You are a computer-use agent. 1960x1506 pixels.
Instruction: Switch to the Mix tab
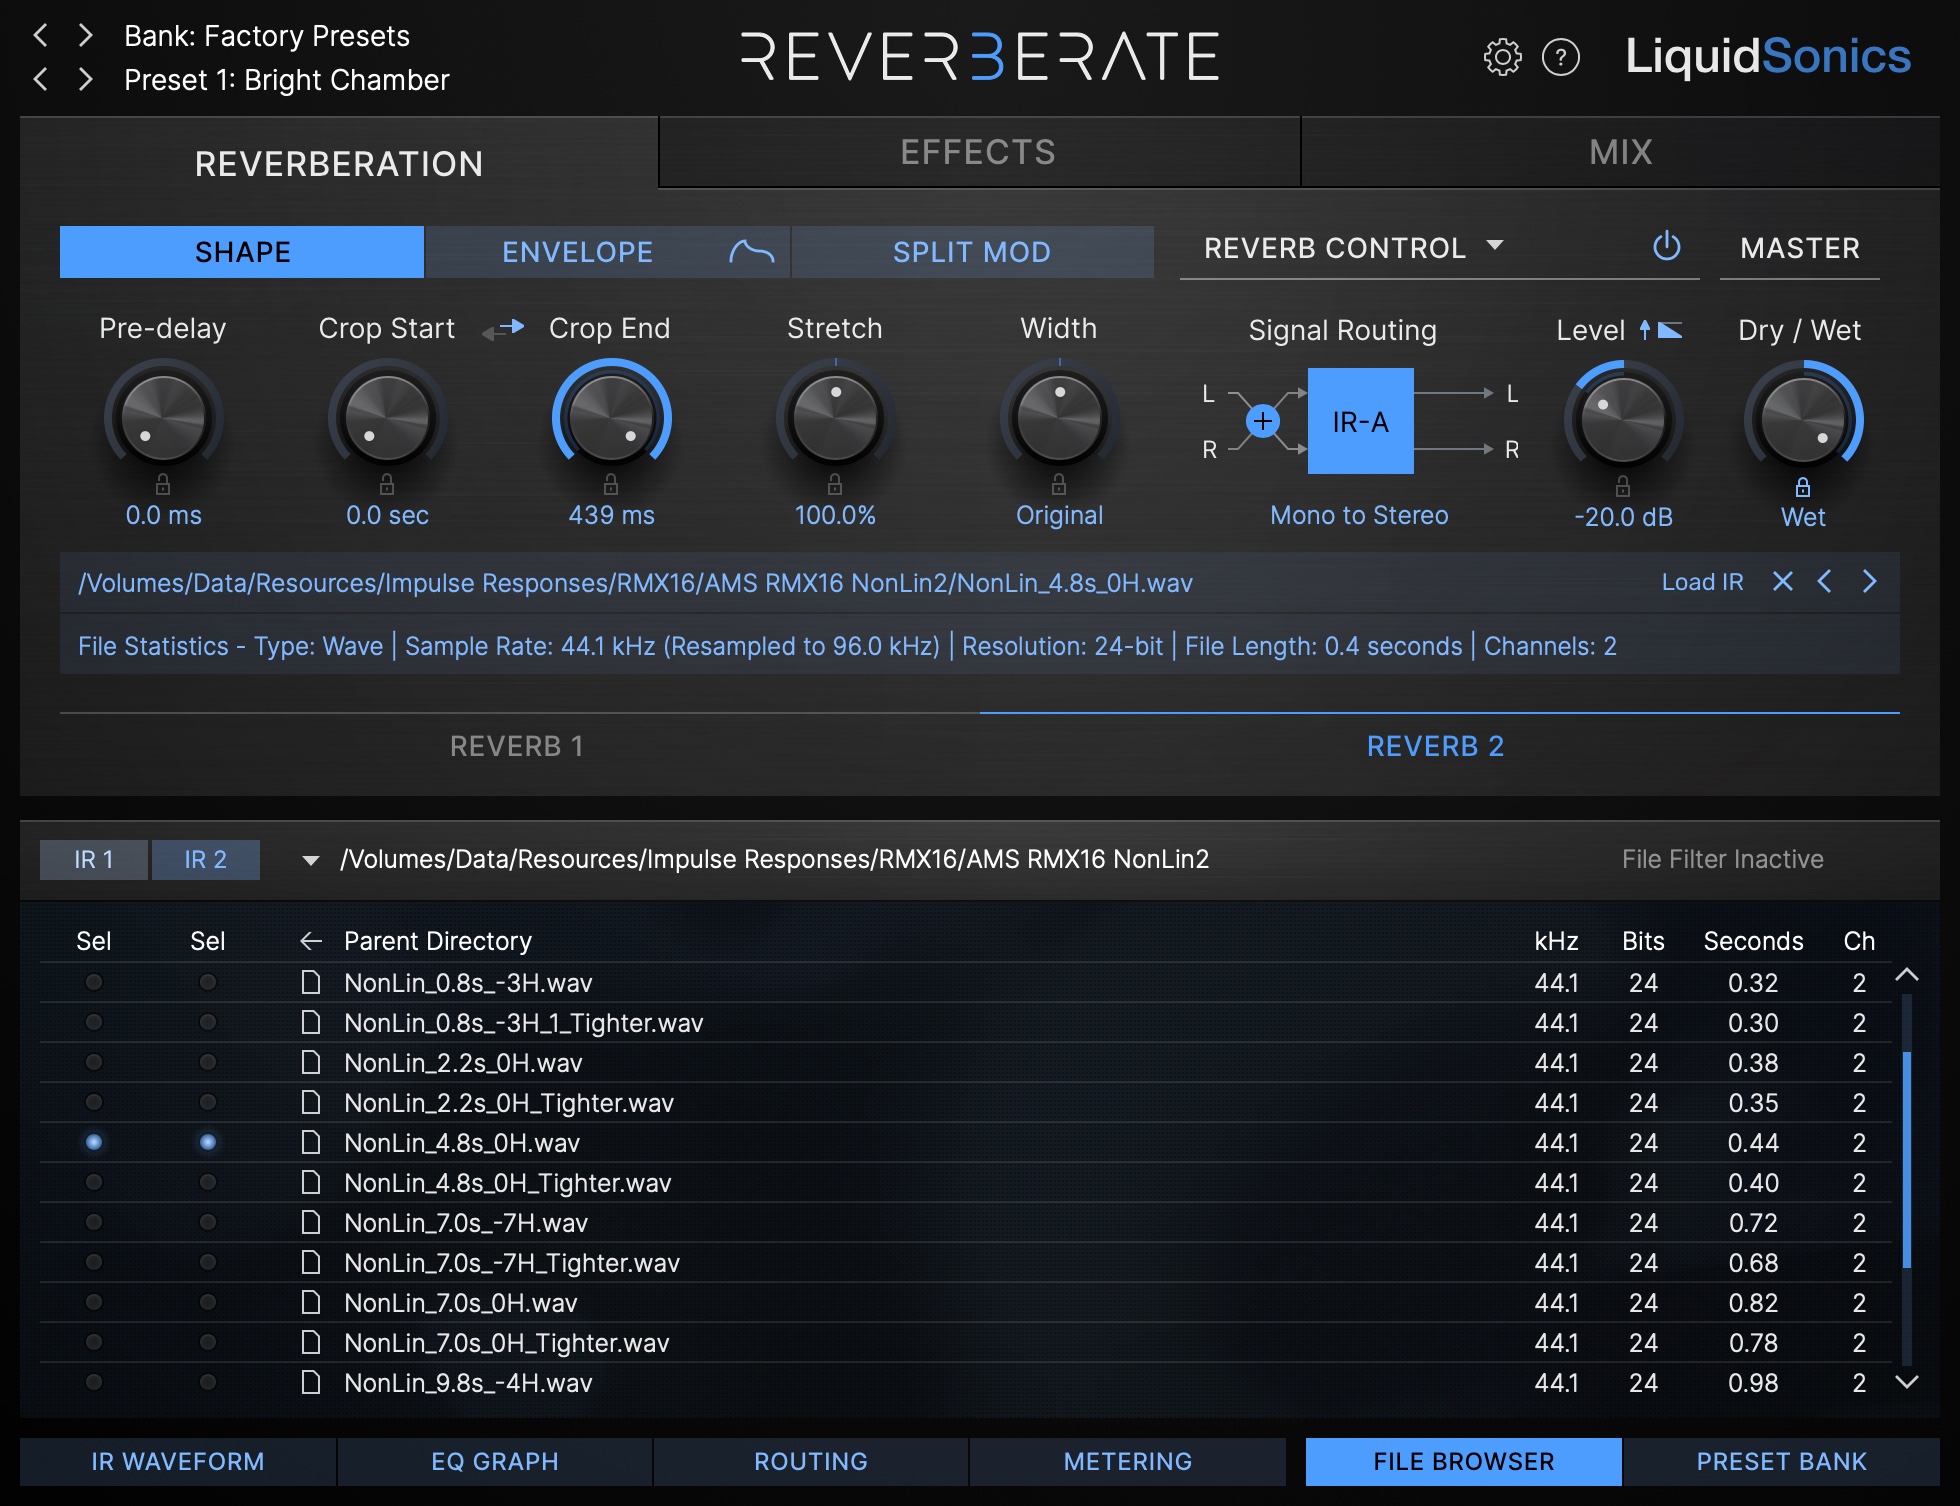click(1621, 152)
